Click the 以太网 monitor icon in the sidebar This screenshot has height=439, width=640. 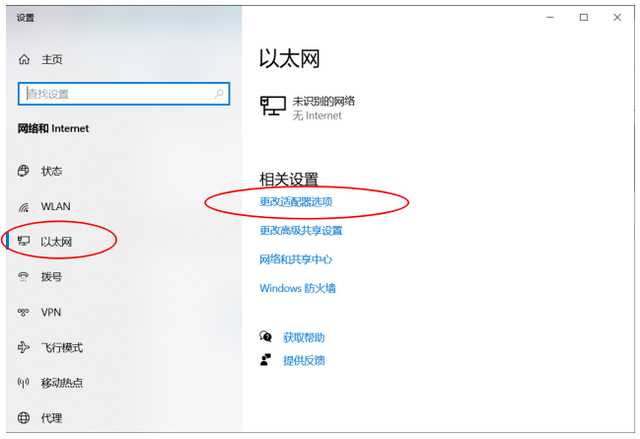[x=23, y=241]
